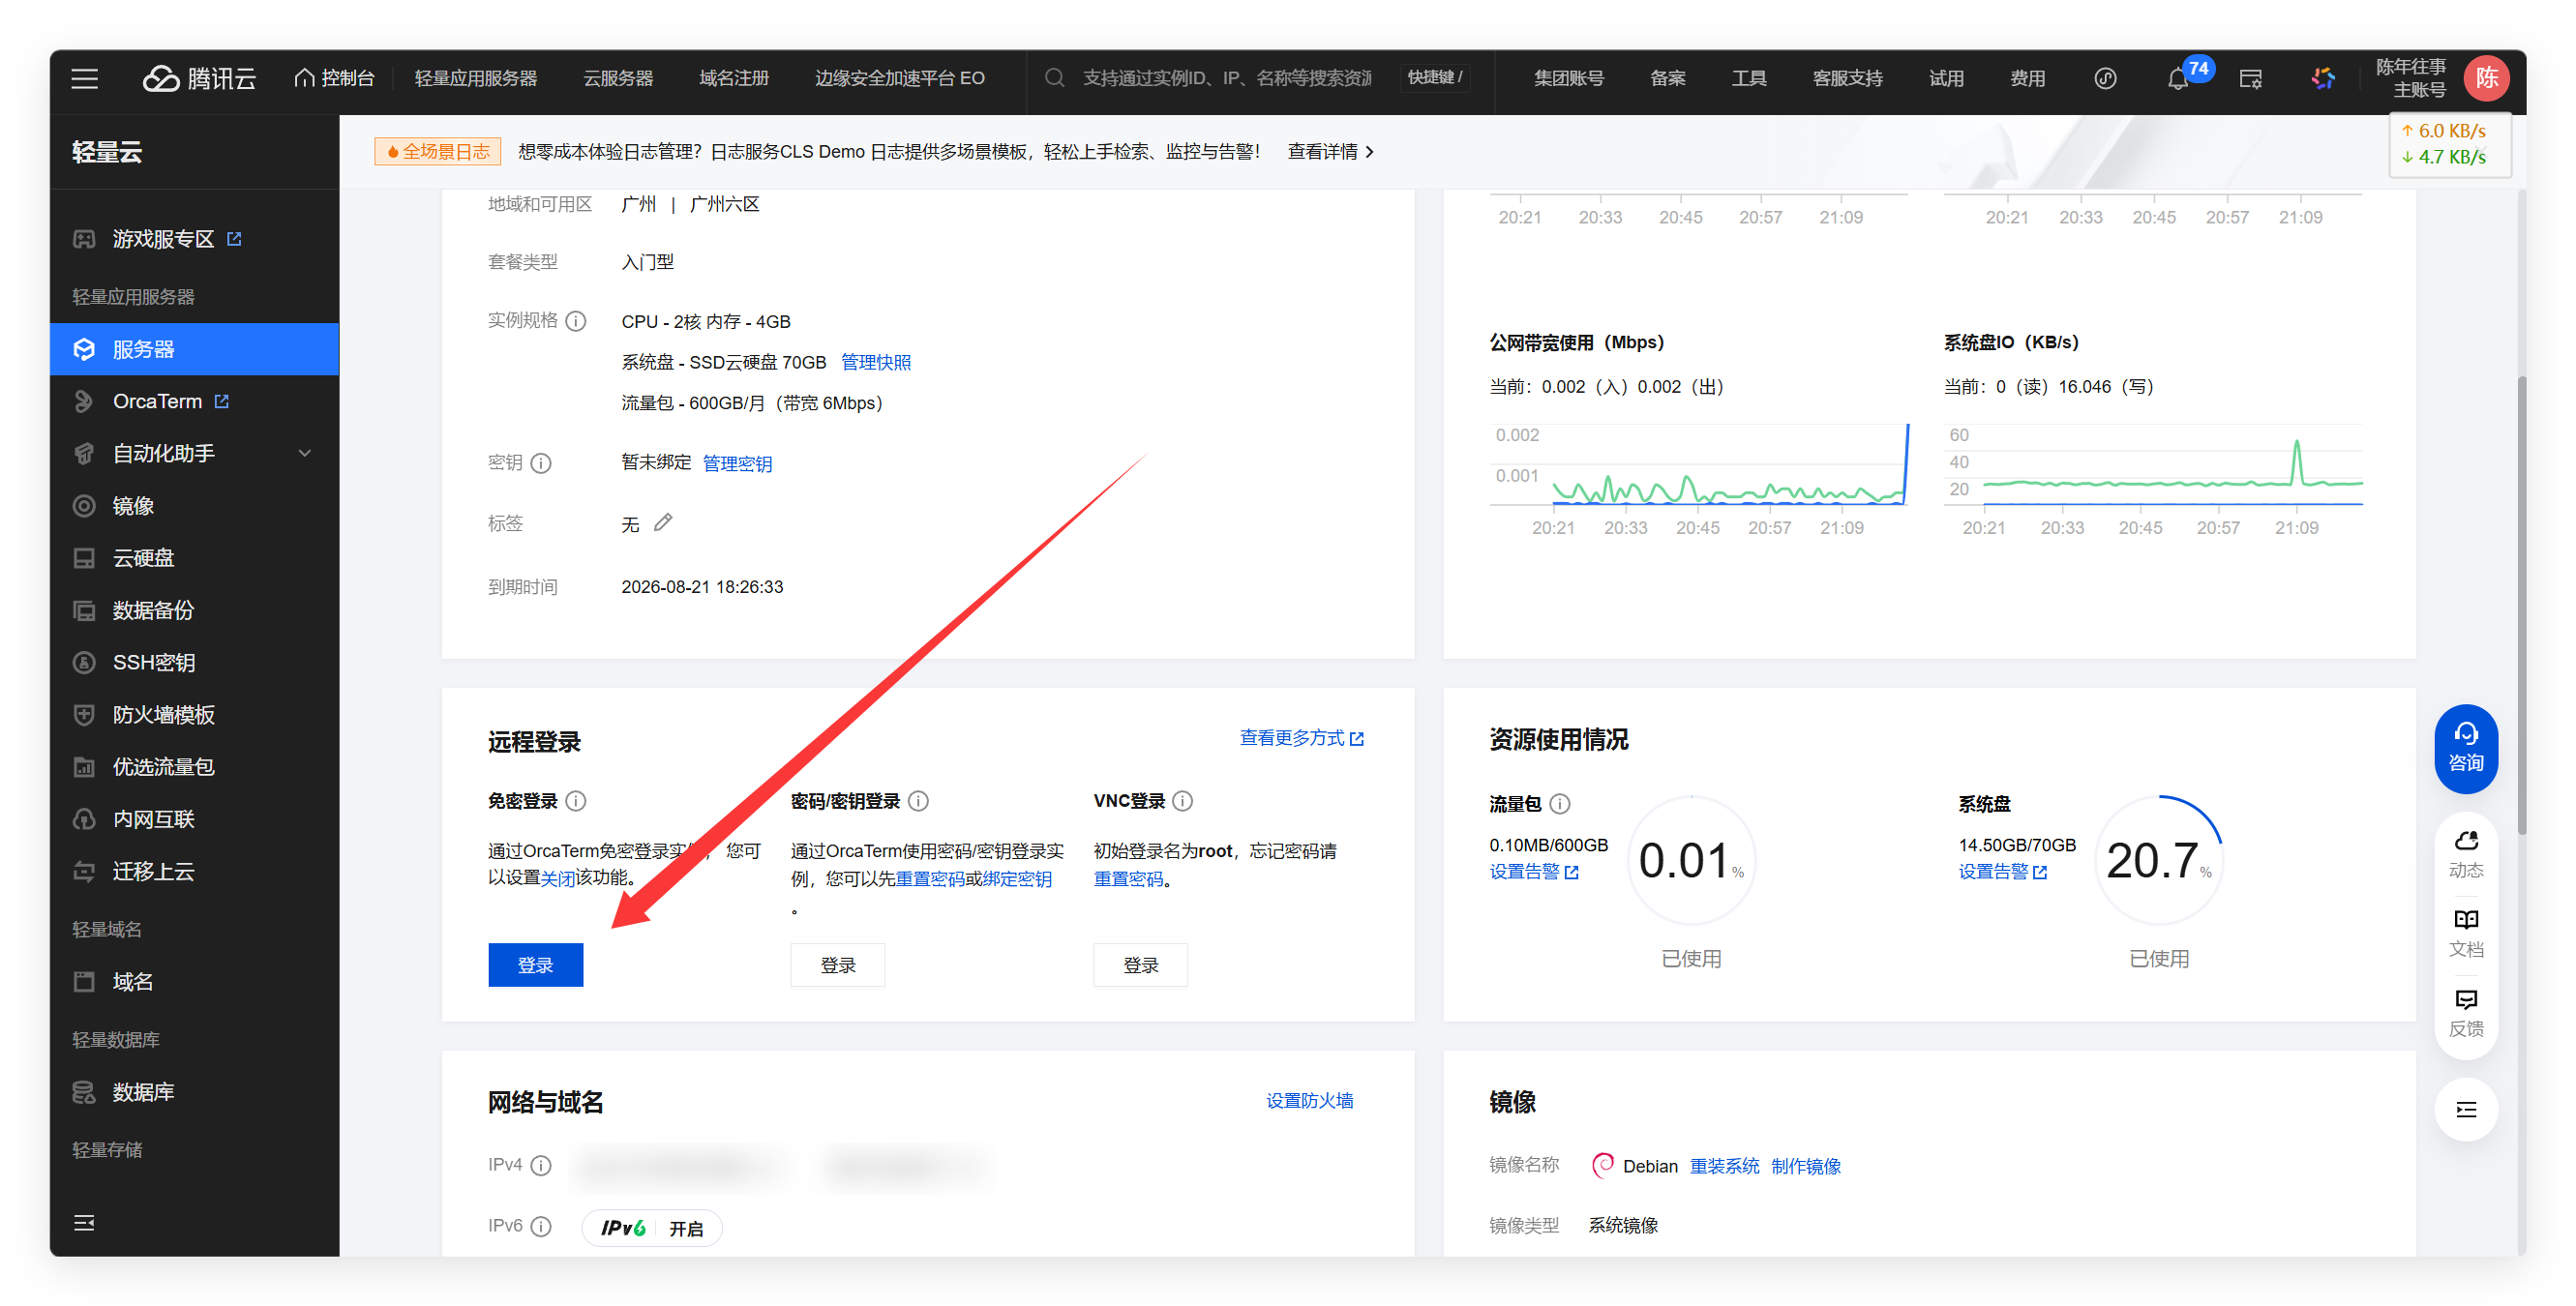The width and height of the screenshot is (2576, 1306).
Task: Click the 管理快照 link
Action: [x=876, y=362]
